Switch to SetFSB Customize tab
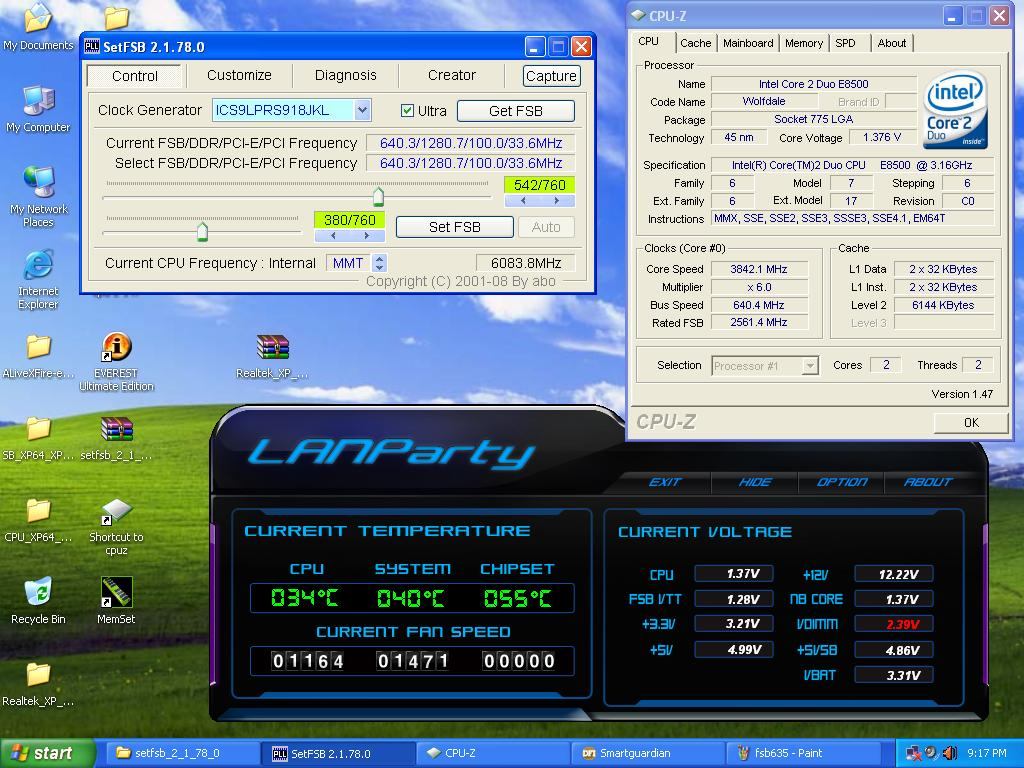The width and height of the screenshot is (1024, 768). pyautogui.click(x=239, y=75)
